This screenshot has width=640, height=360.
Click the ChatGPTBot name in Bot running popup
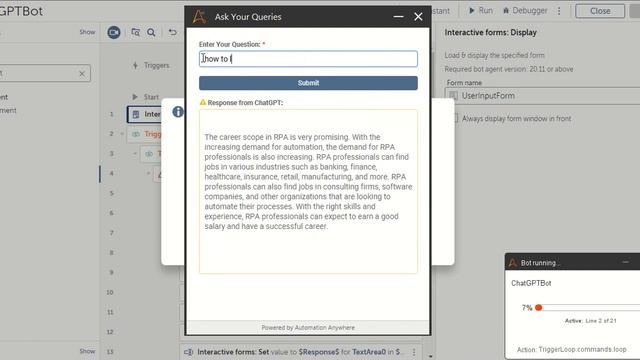[x=531, y=283]
